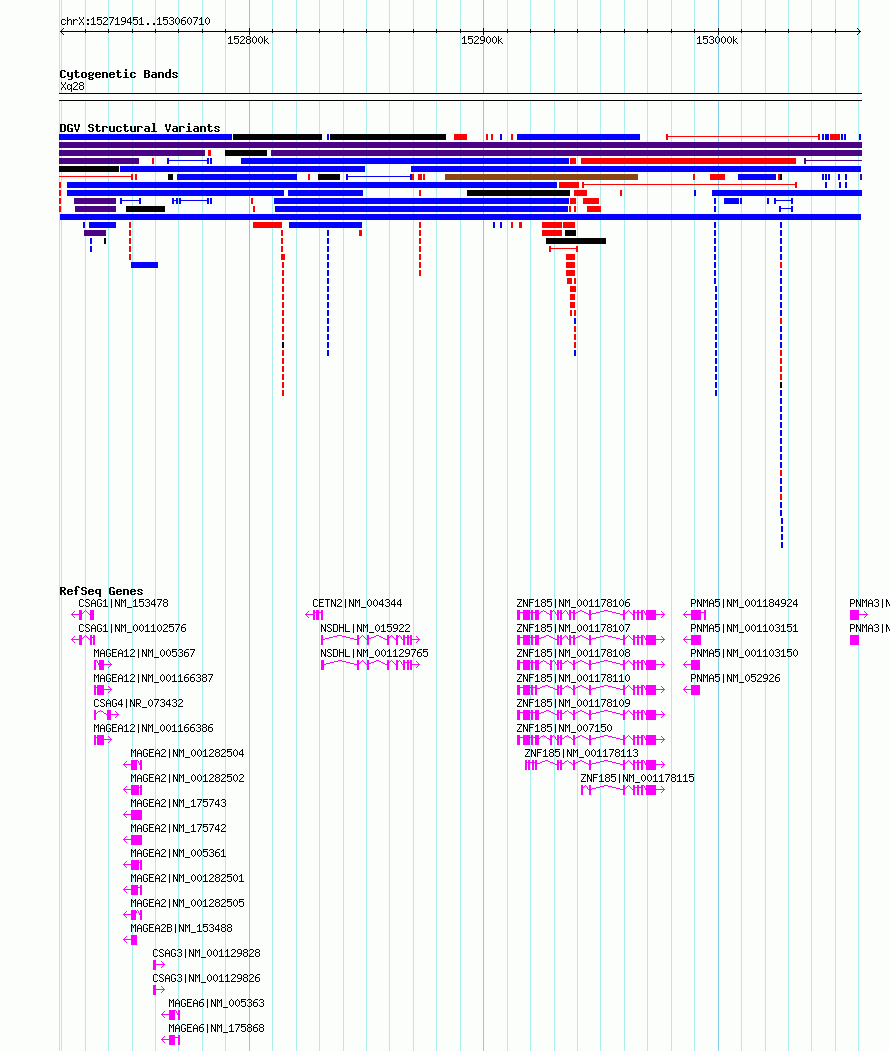Open the NSDHL|NM_015922 gene label
The width and height of the screenshot is (890, 1051).
(365, 628)
